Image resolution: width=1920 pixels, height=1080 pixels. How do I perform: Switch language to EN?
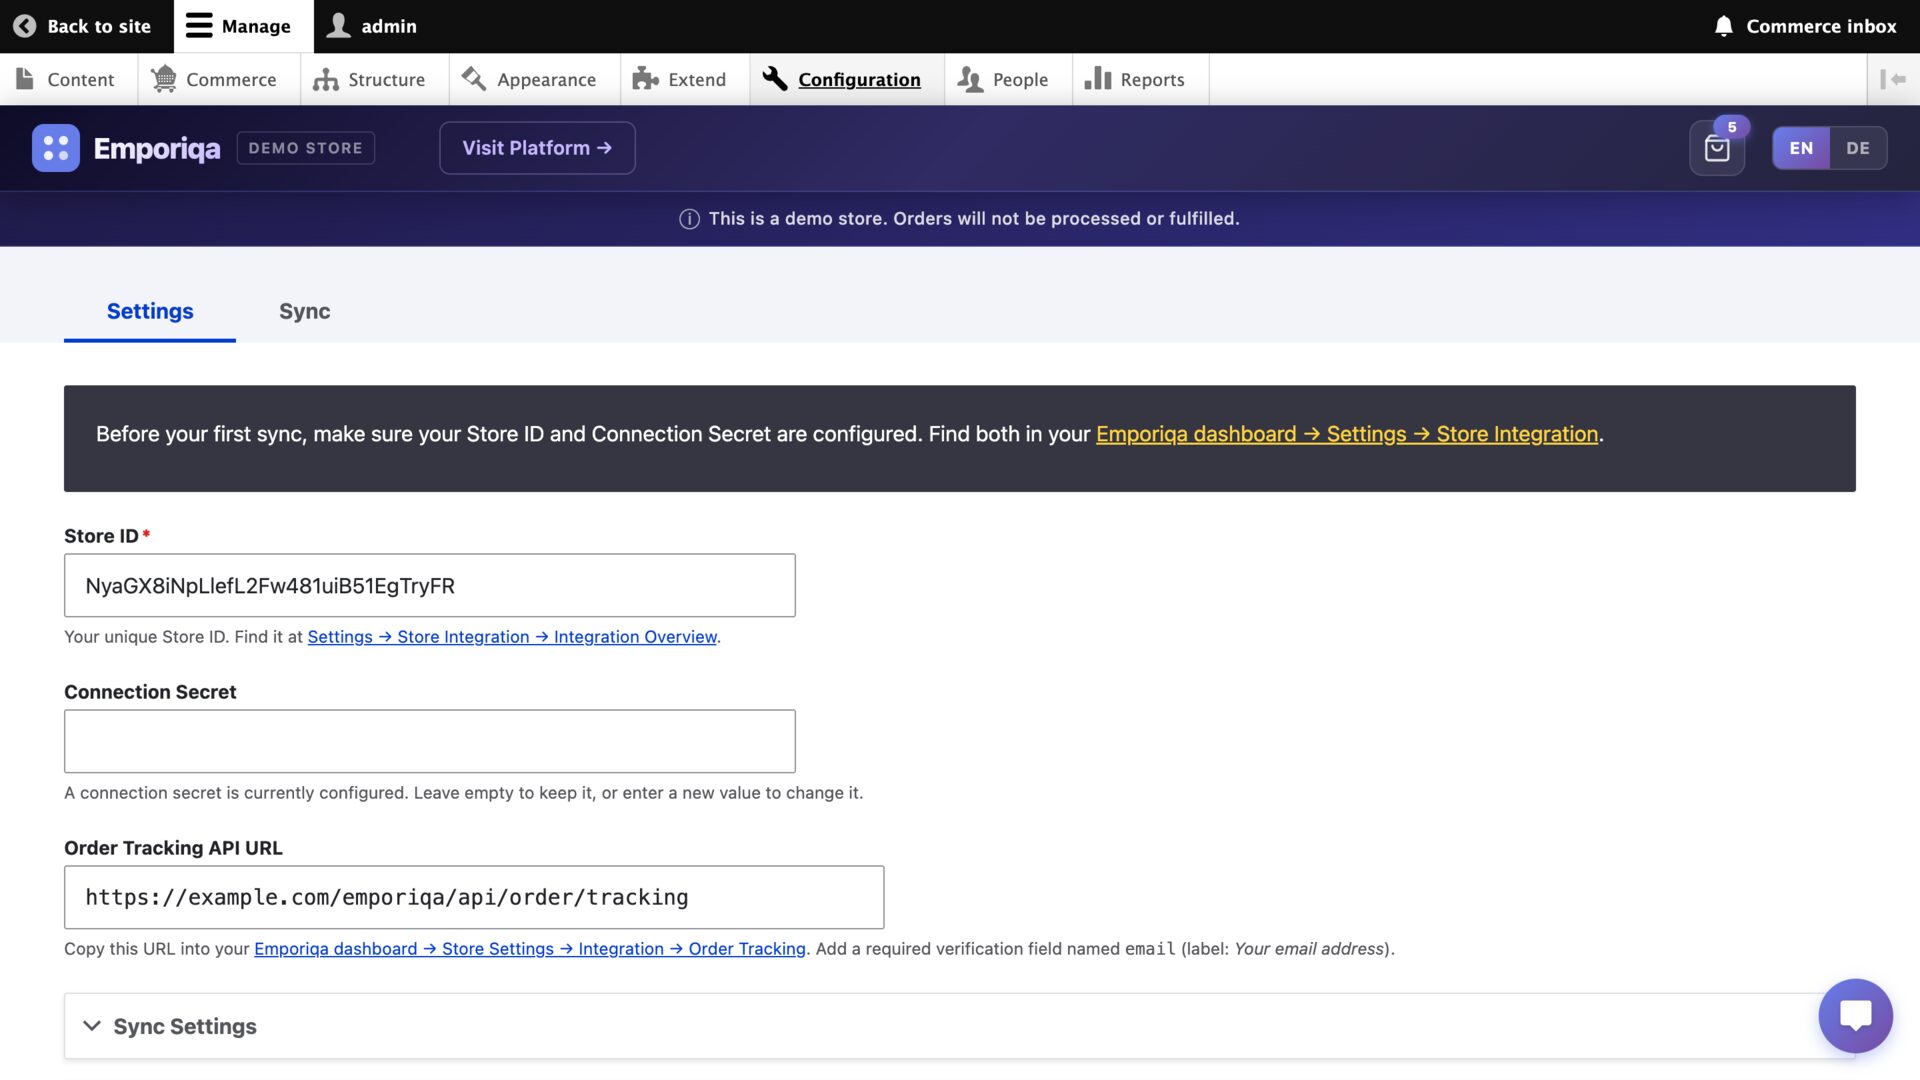pos(1801,147)
